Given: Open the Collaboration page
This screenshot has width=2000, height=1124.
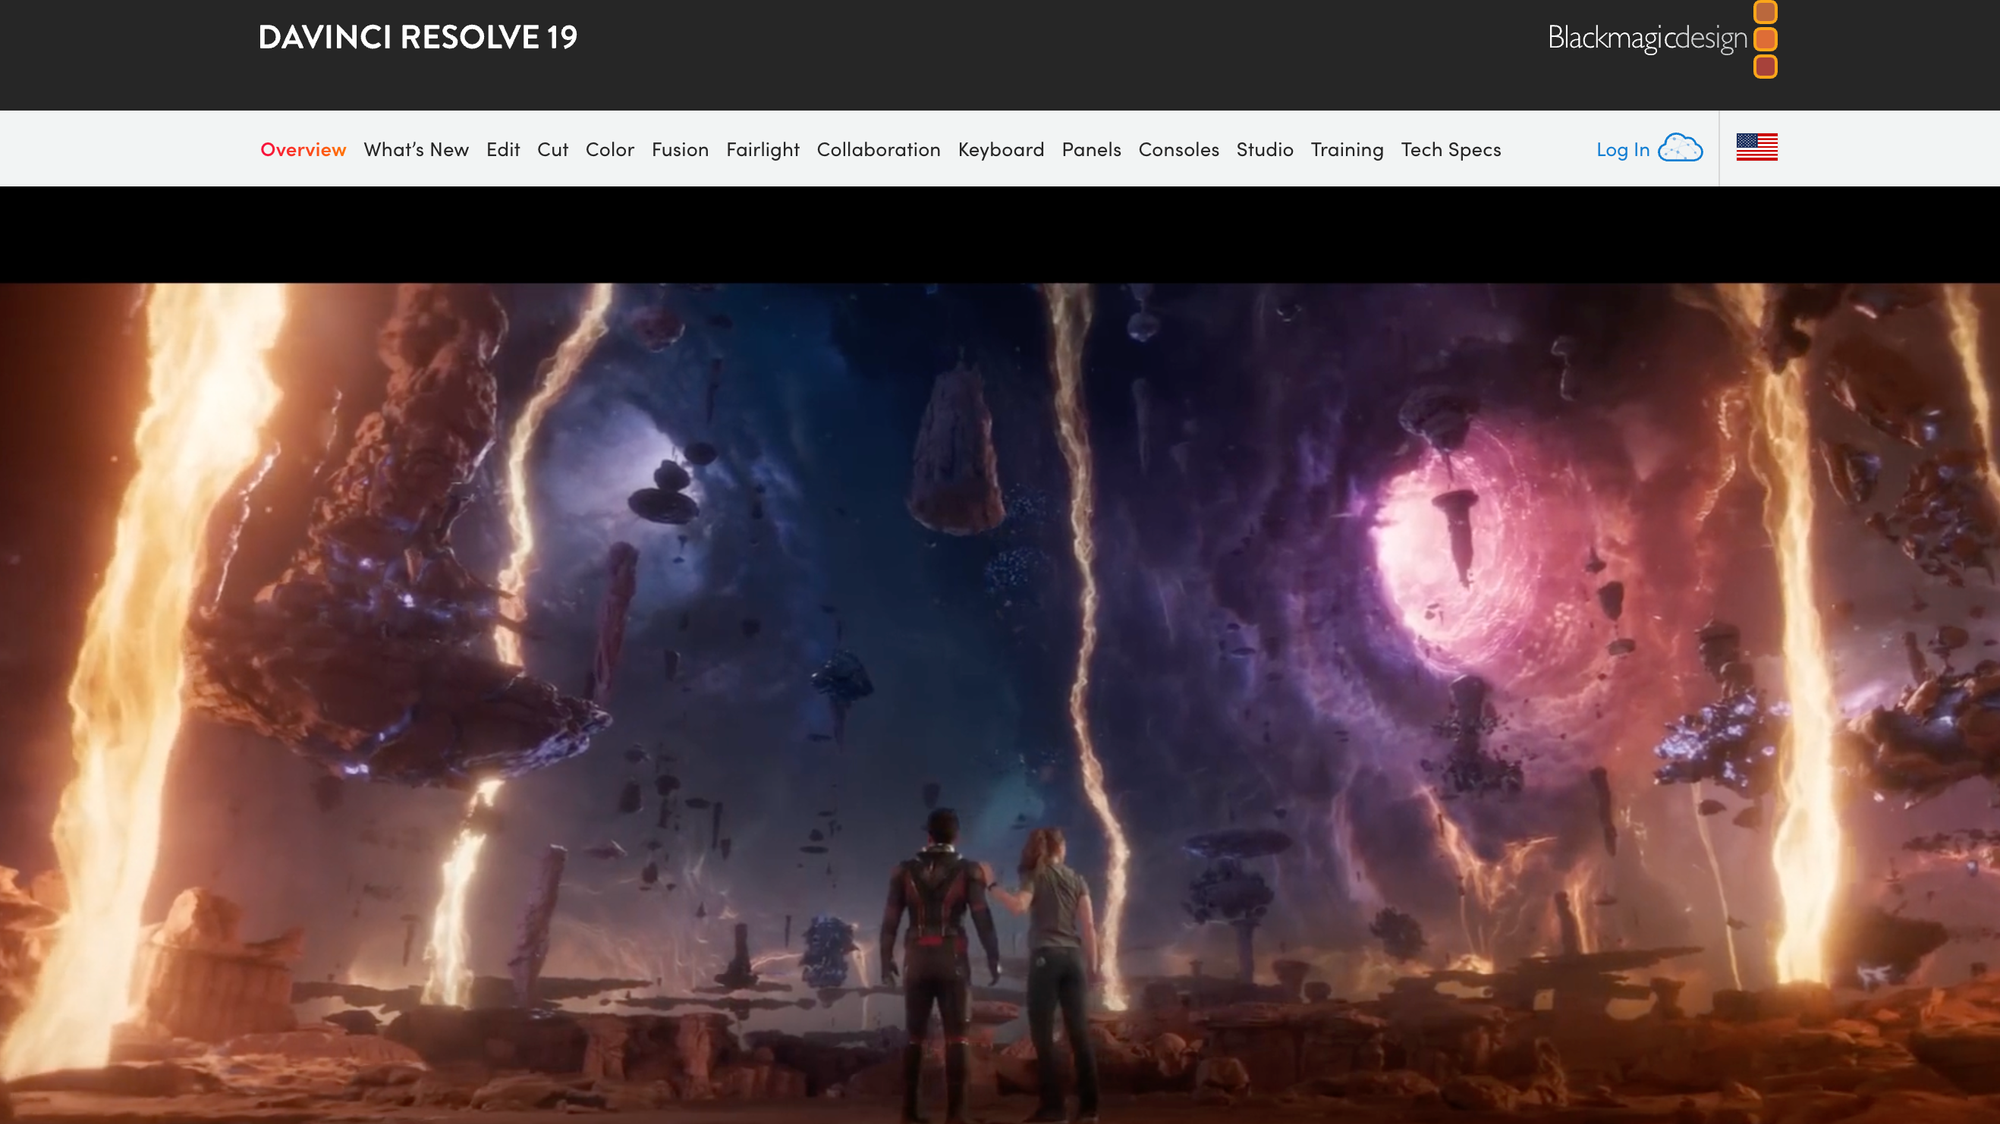Looking at the screenshot, I should coord(878,150).
